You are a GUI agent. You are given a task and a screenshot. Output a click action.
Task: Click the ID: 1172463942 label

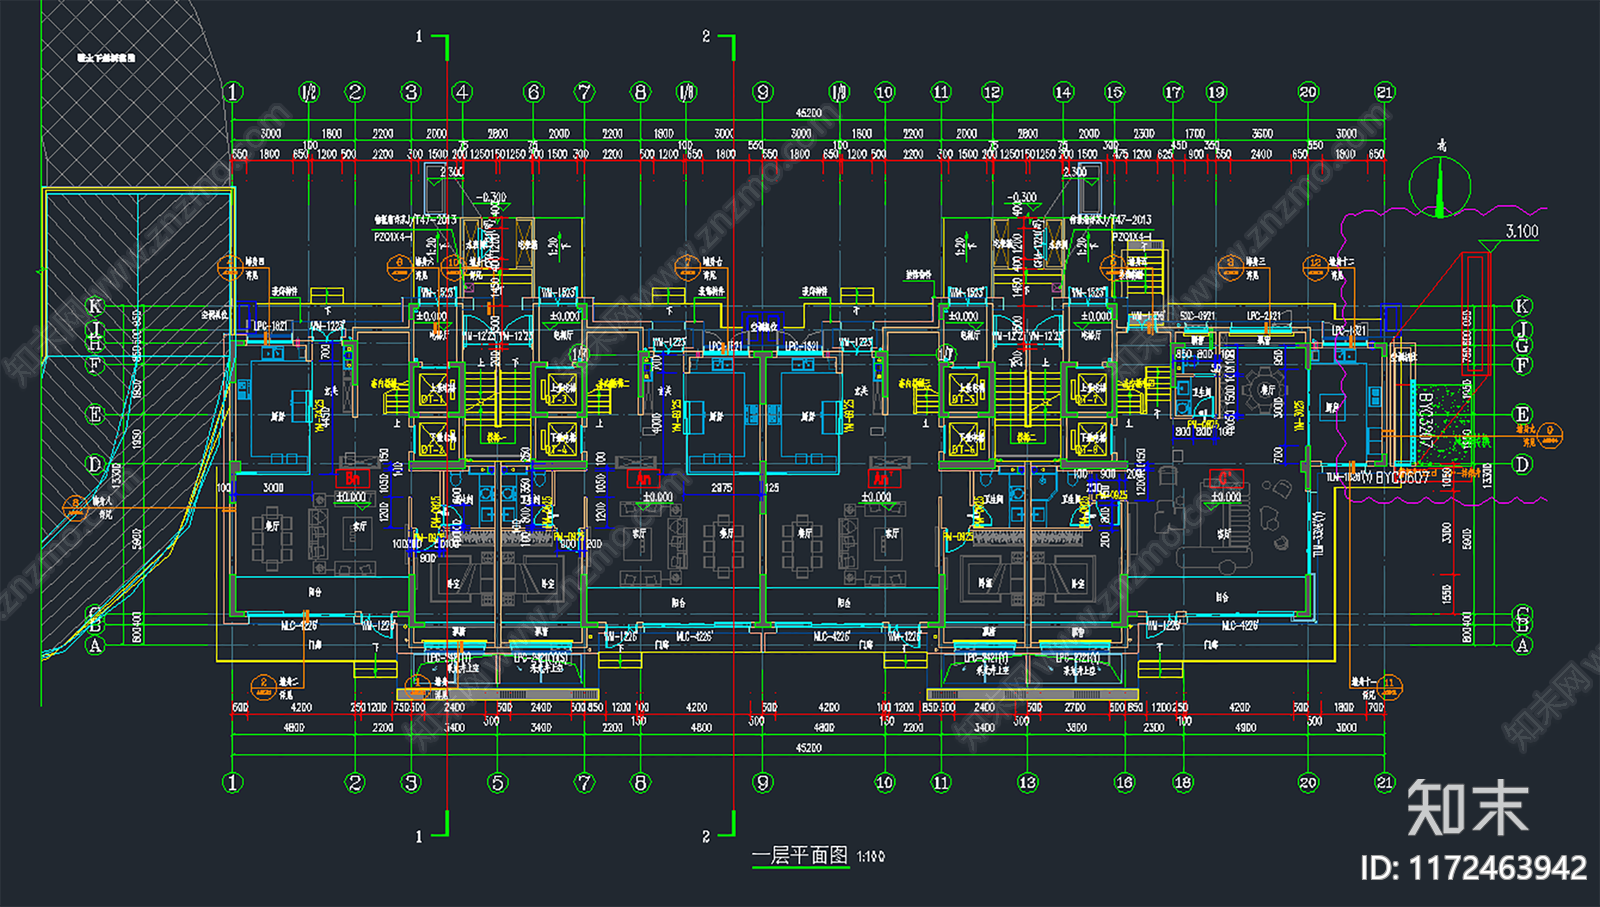[x=1473, y=867]
